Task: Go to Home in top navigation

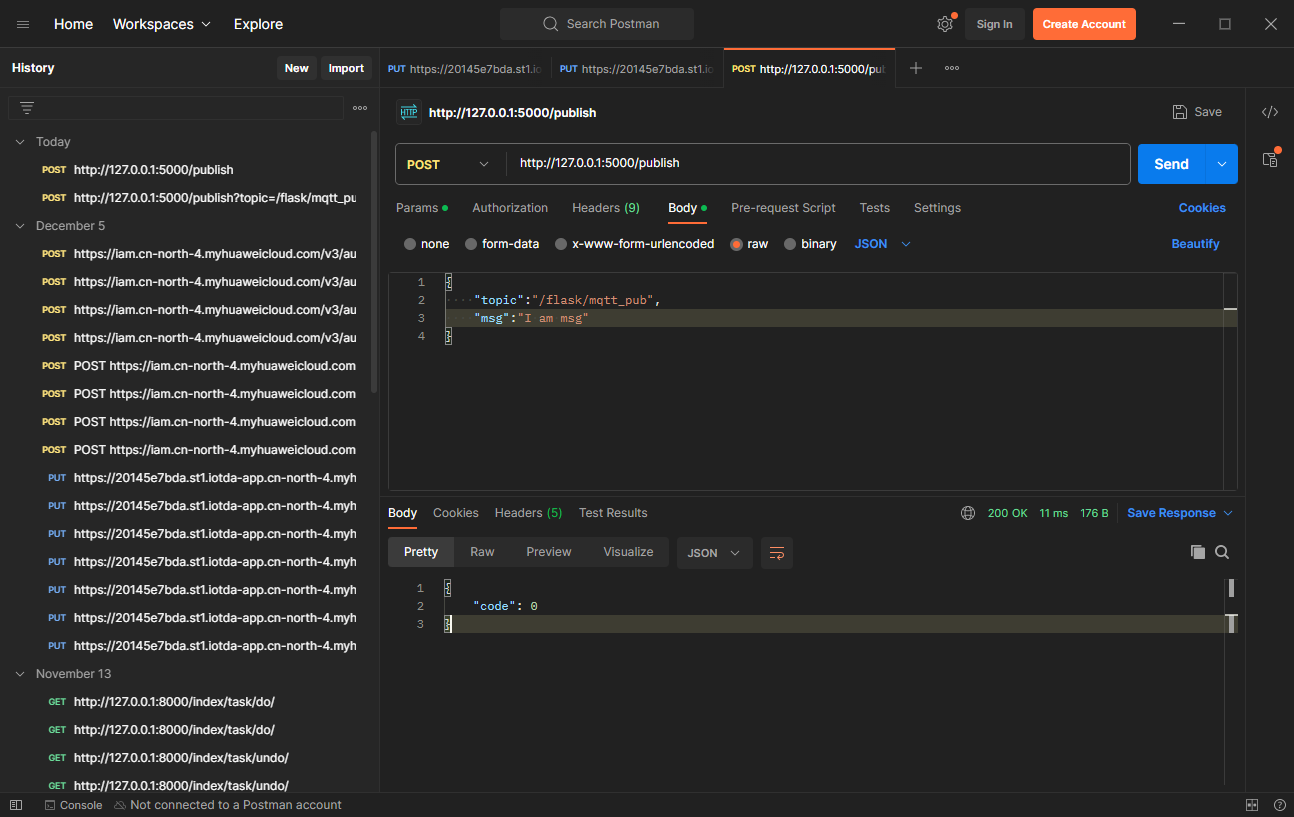Action: click(x=73, y=24)
